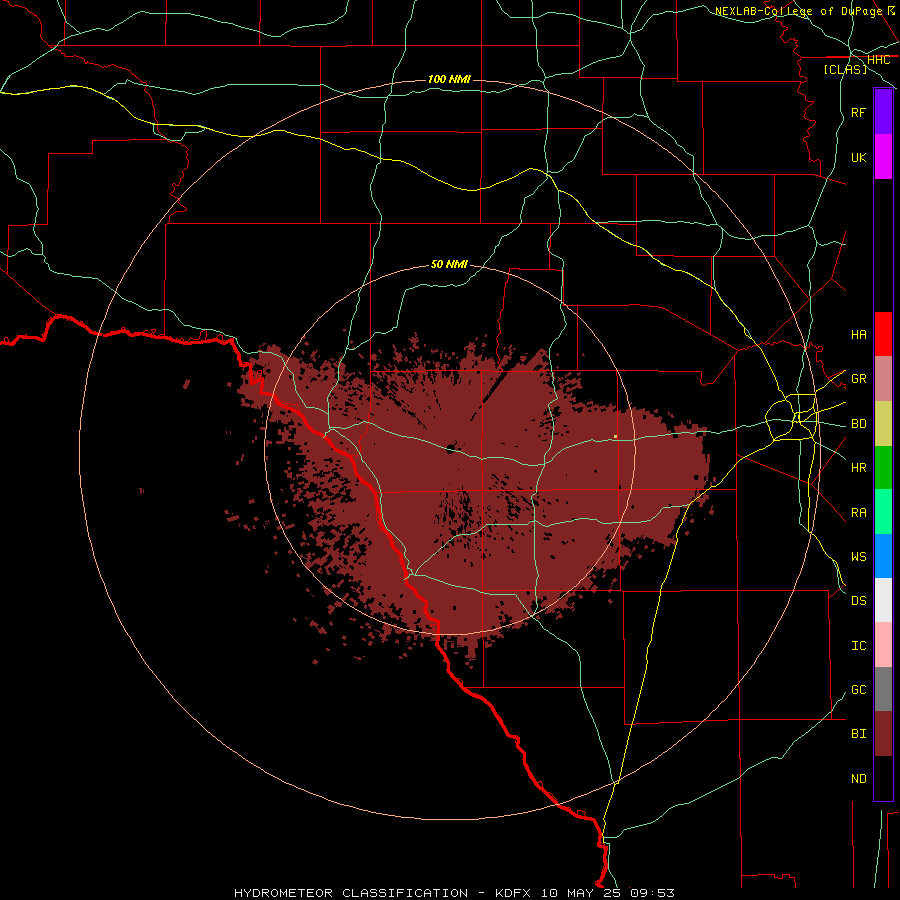The image size is (900, 900).
Task: Click the dark green HR legend swatch
Action: 883,468
